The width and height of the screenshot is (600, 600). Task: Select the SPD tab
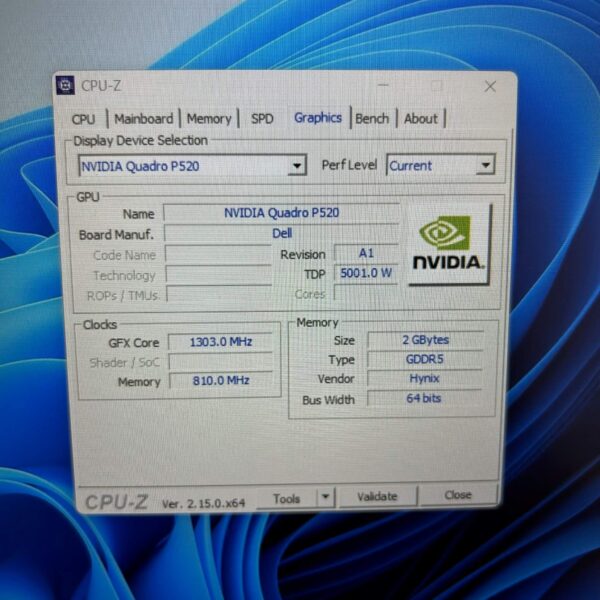[262, 119]
